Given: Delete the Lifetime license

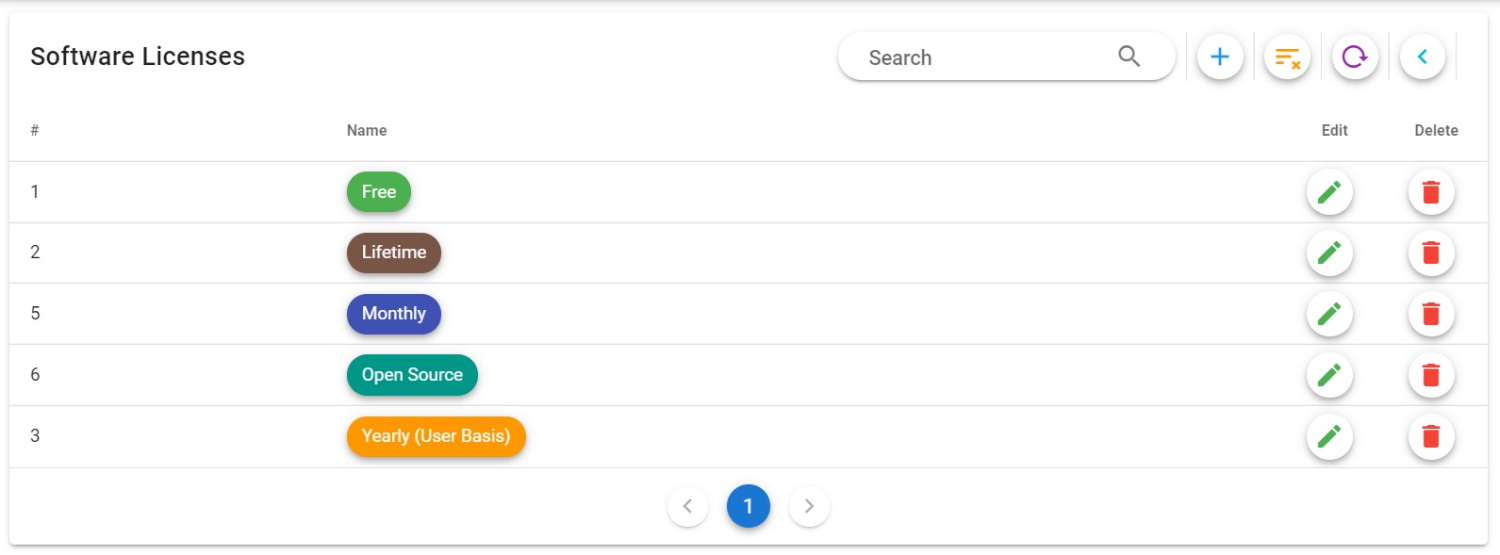Looking at the screenshot, I should tap(1431, 253).
